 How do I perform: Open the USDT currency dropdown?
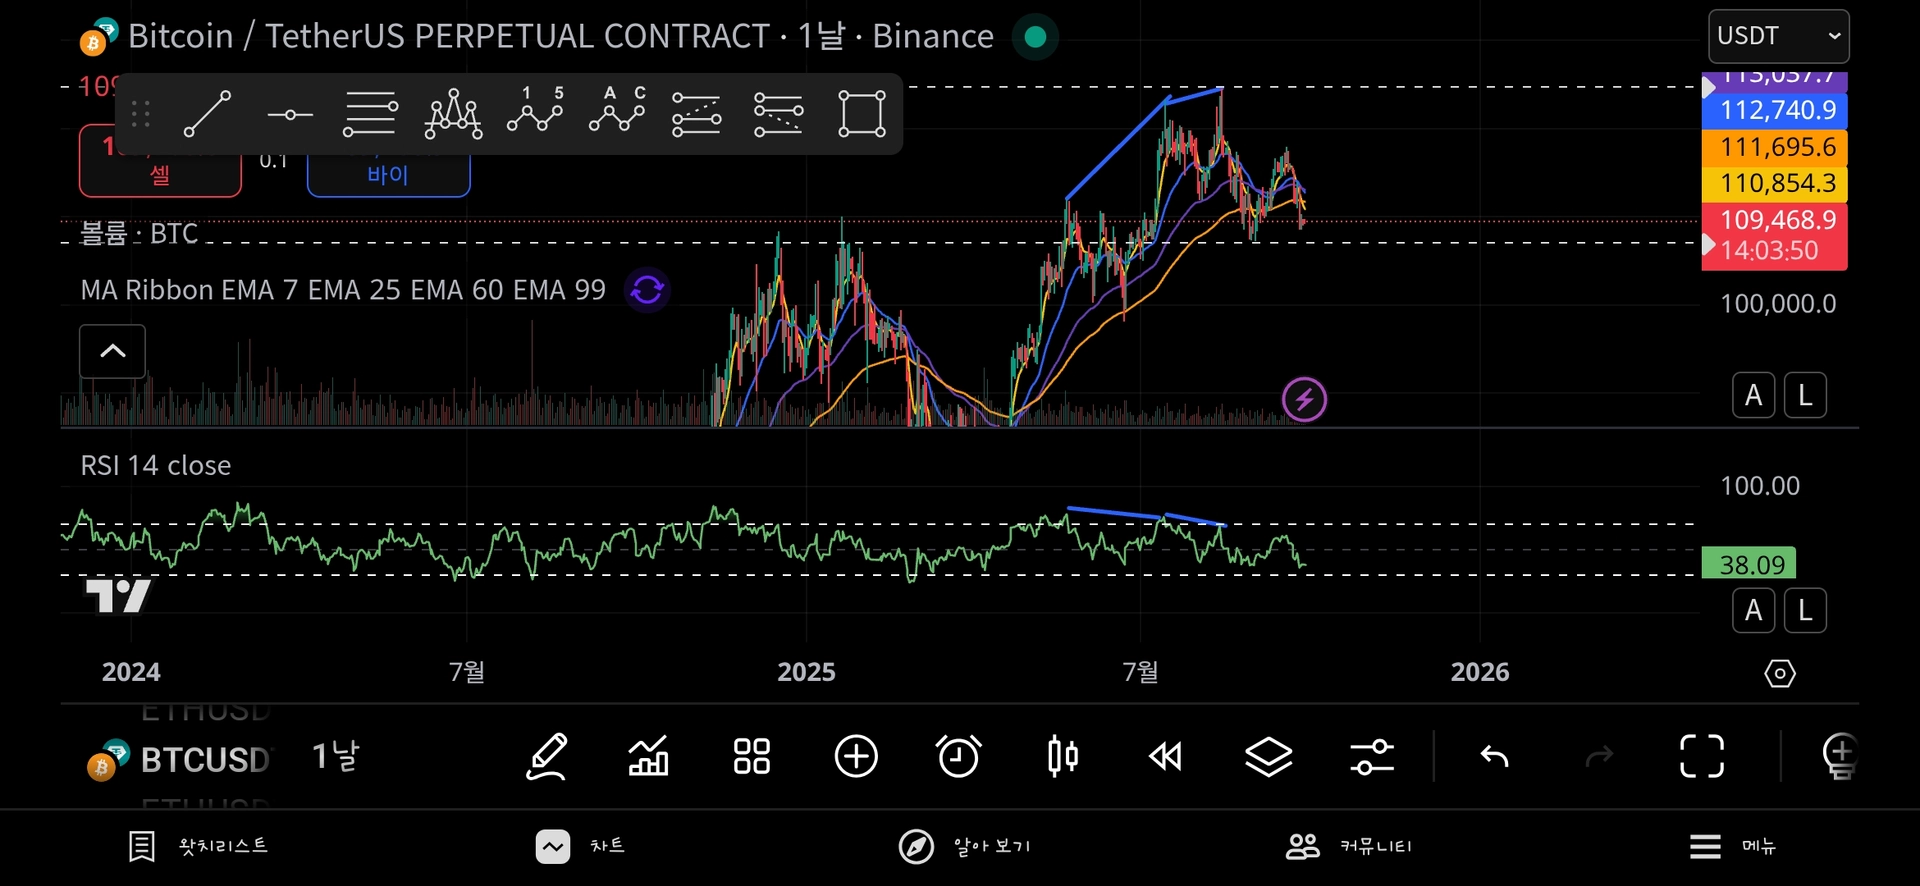point(1779,36)
